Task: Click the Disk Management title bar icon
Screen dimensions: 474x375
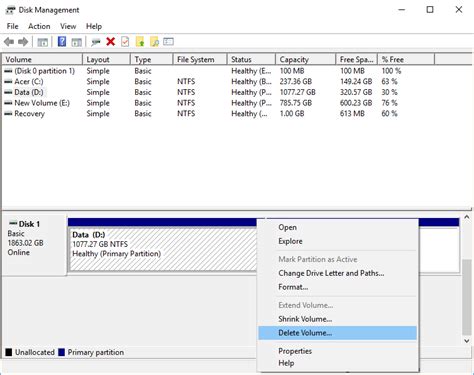Action: pyautogui.click(x=10, y=10)
